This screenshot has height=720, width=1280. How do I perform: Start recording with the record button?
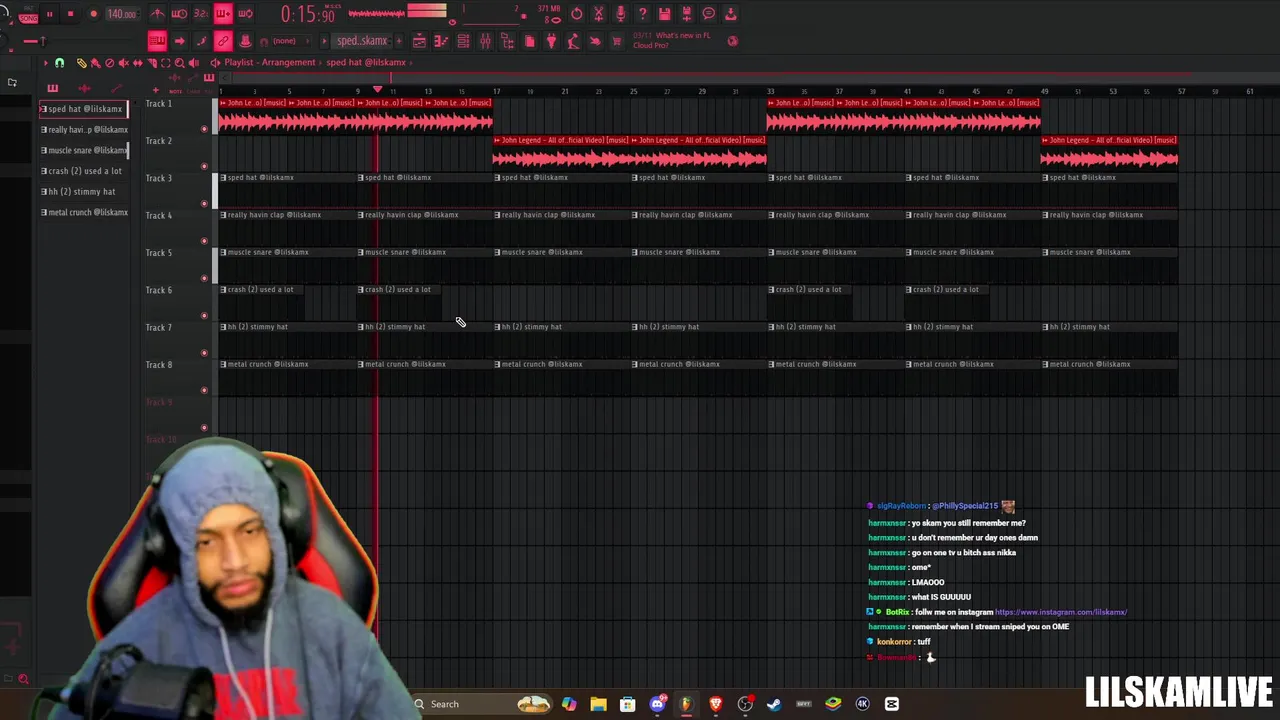pyautogui.click(x=94, y=14)
